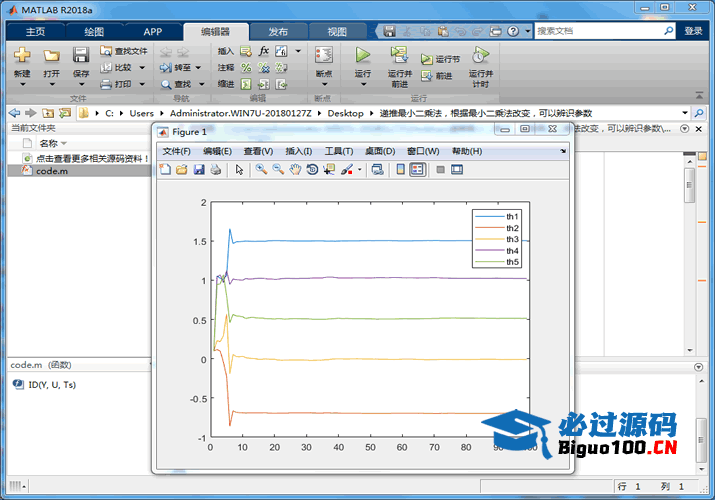Select the Pan hand tool in Figure

click(x=295, y=170)
